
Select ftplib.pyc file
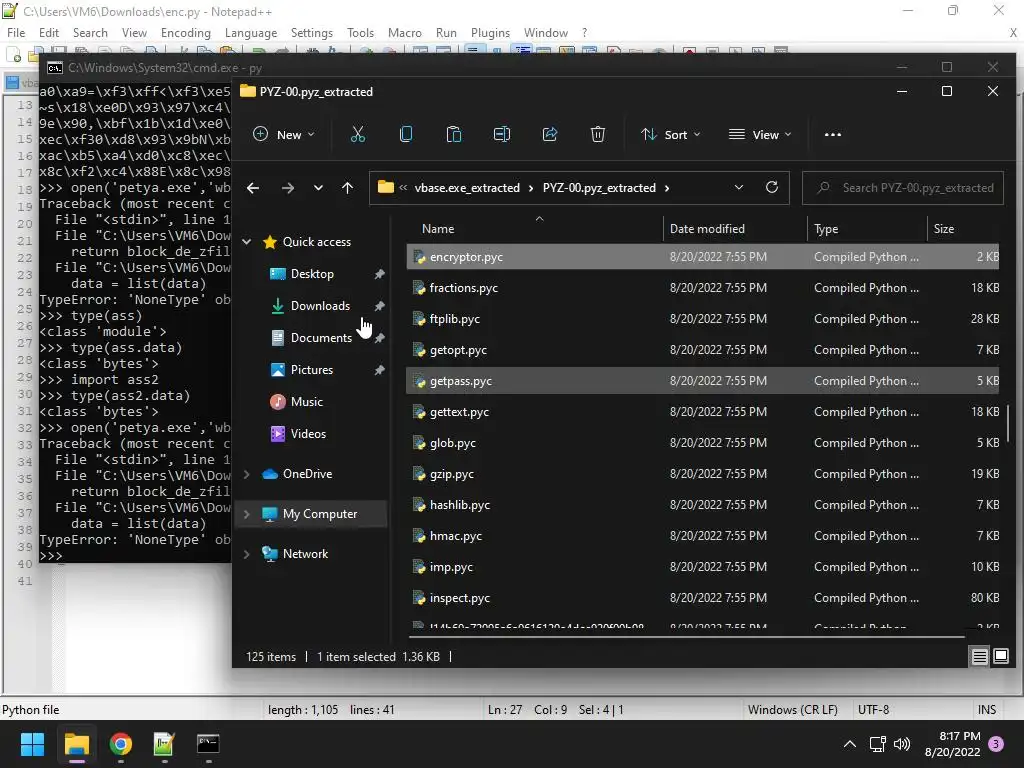[x=703, y=319]
